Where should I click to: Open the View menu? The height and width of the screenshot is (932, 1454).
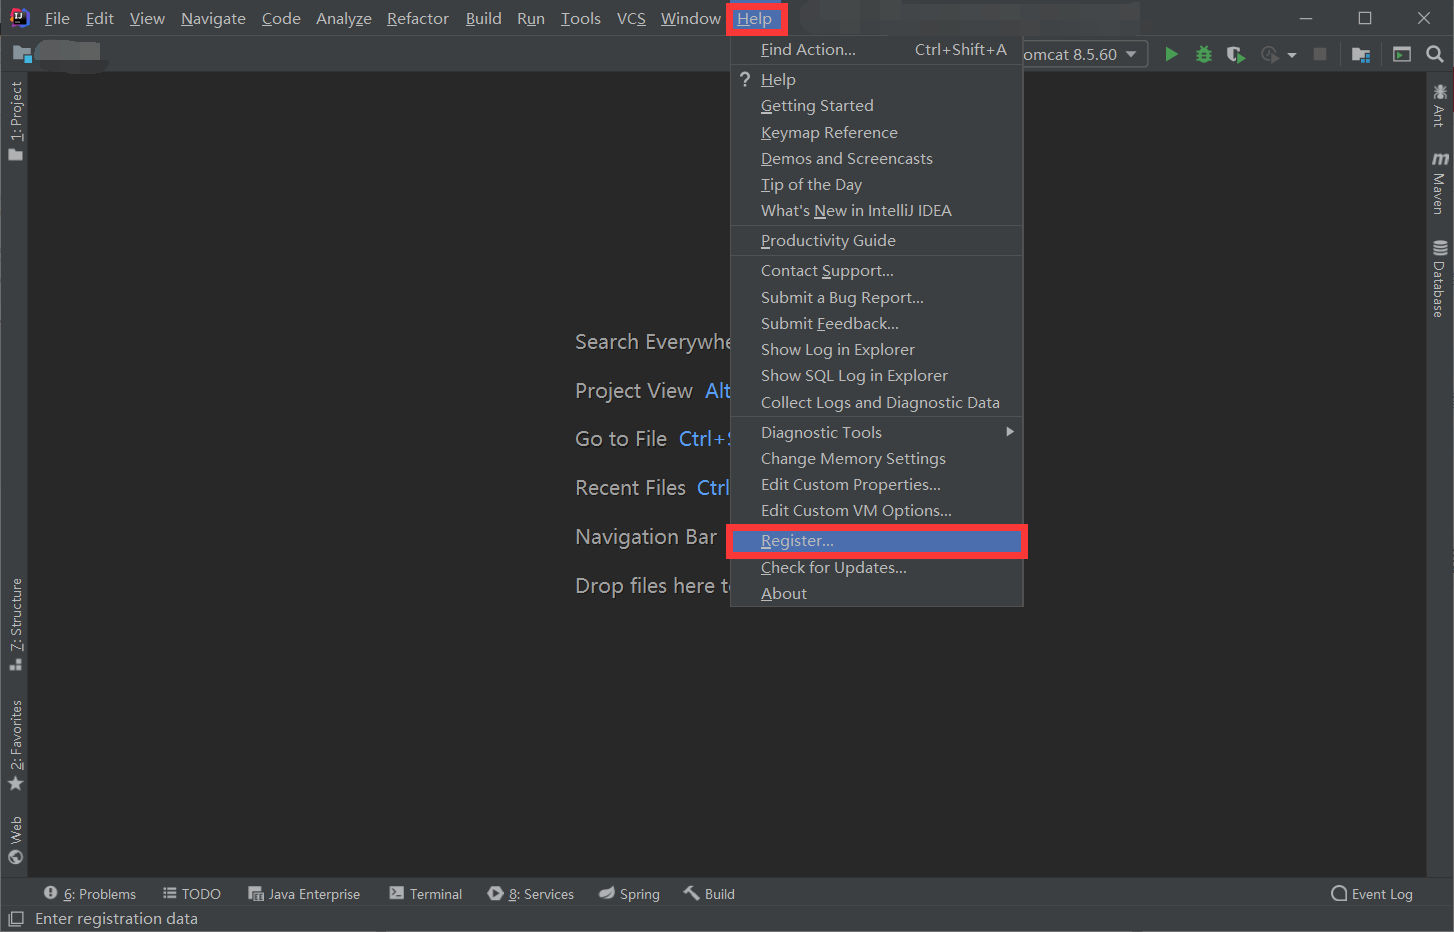click(147, 18)
